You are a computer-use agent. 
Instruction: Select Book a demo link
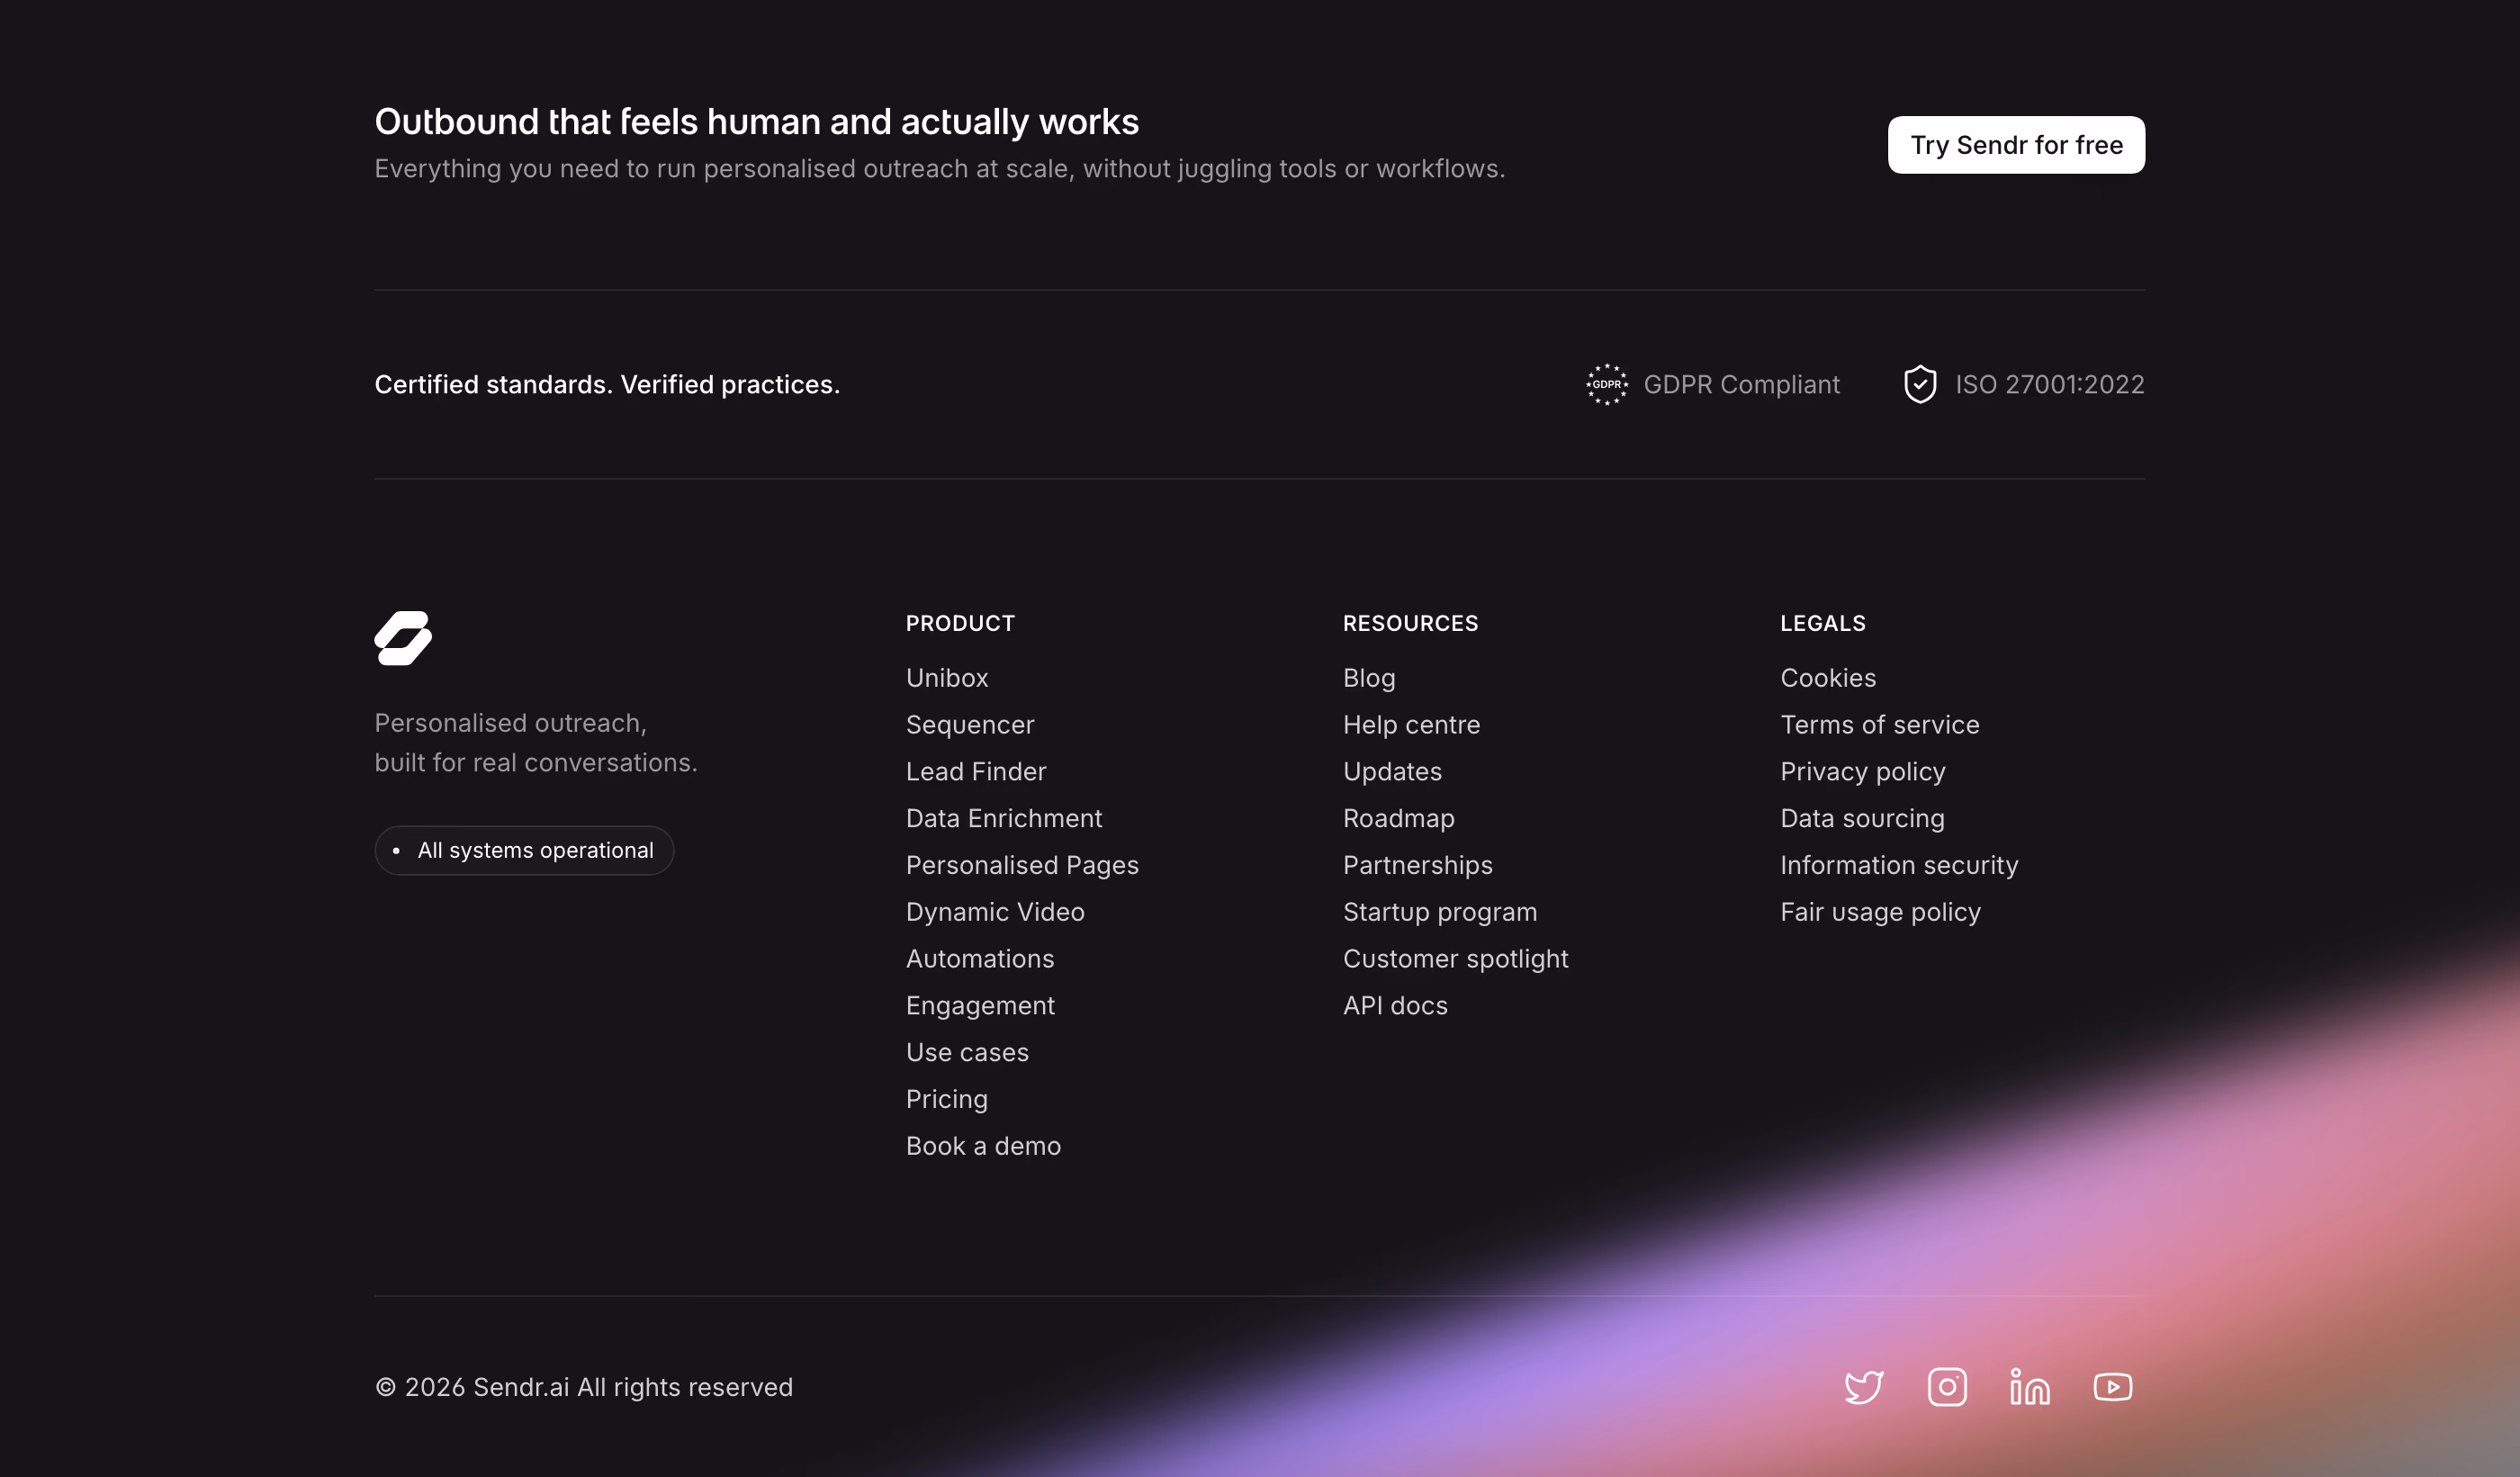pos(983,1146)
